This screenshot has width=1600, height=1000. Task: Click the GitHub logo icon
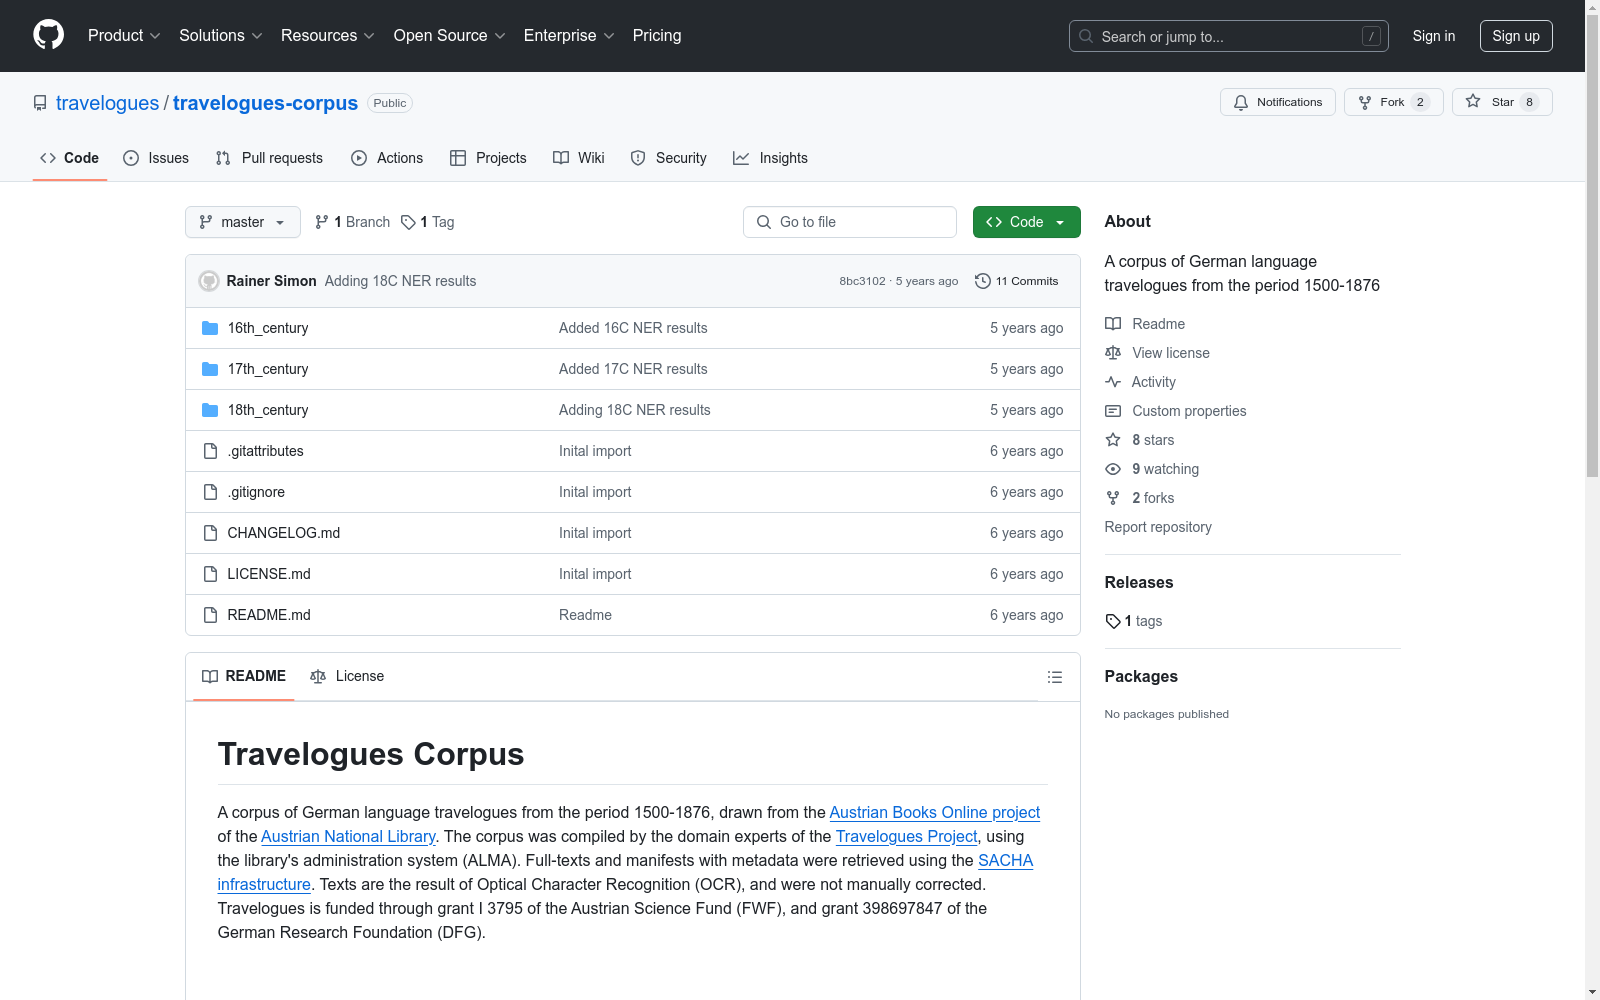[48, 35]
